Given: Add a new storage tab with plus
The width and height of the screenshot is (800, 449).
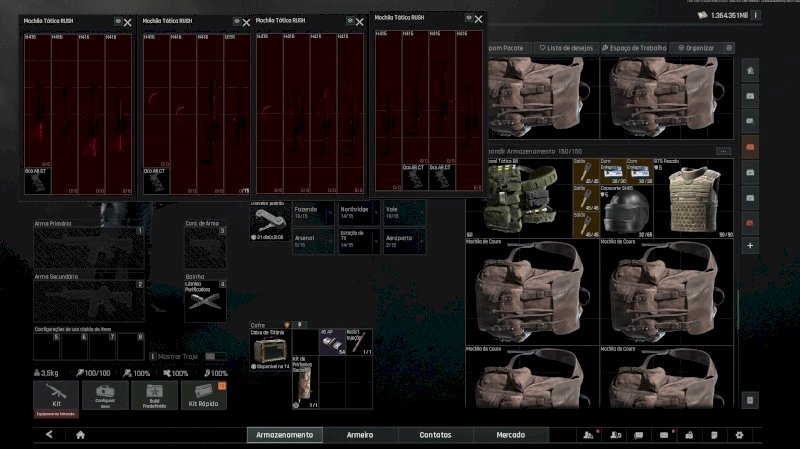Looking at the screenshot, I should pos(750,245).
